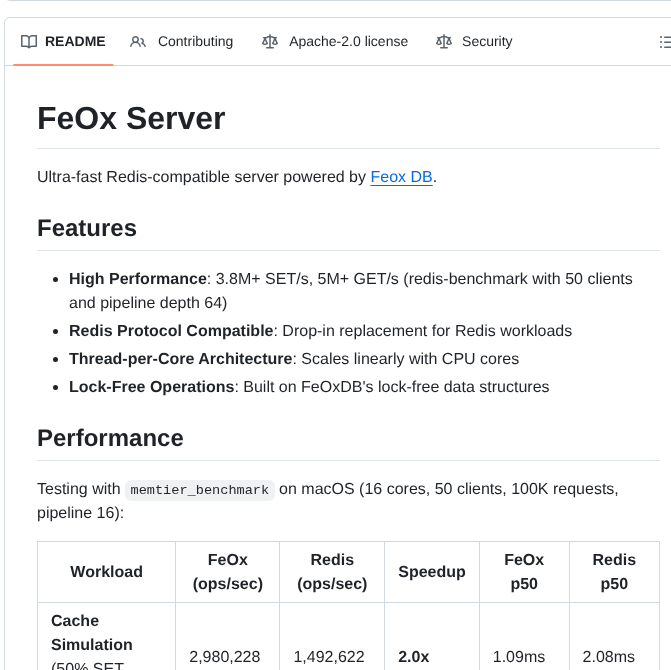671x670 pixels.
Task: Open the Apache-2.0 license tab
Action: pyautogui.click(x=334, y=42)
